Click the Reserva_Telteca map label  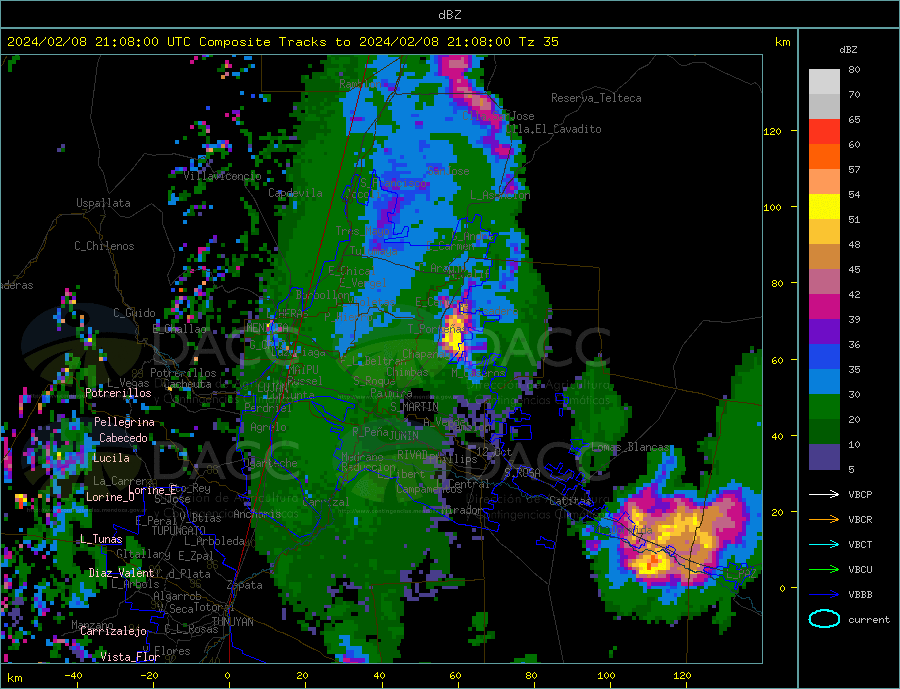(596, 98)
